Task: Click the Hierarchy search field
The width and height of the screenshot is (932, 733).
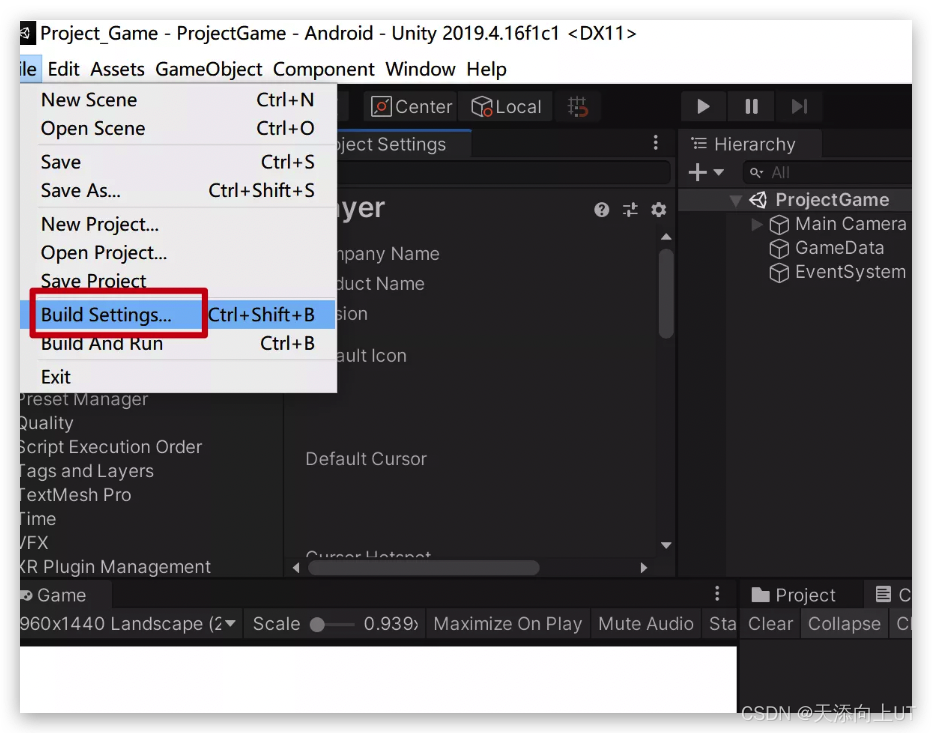Action: 828,172
